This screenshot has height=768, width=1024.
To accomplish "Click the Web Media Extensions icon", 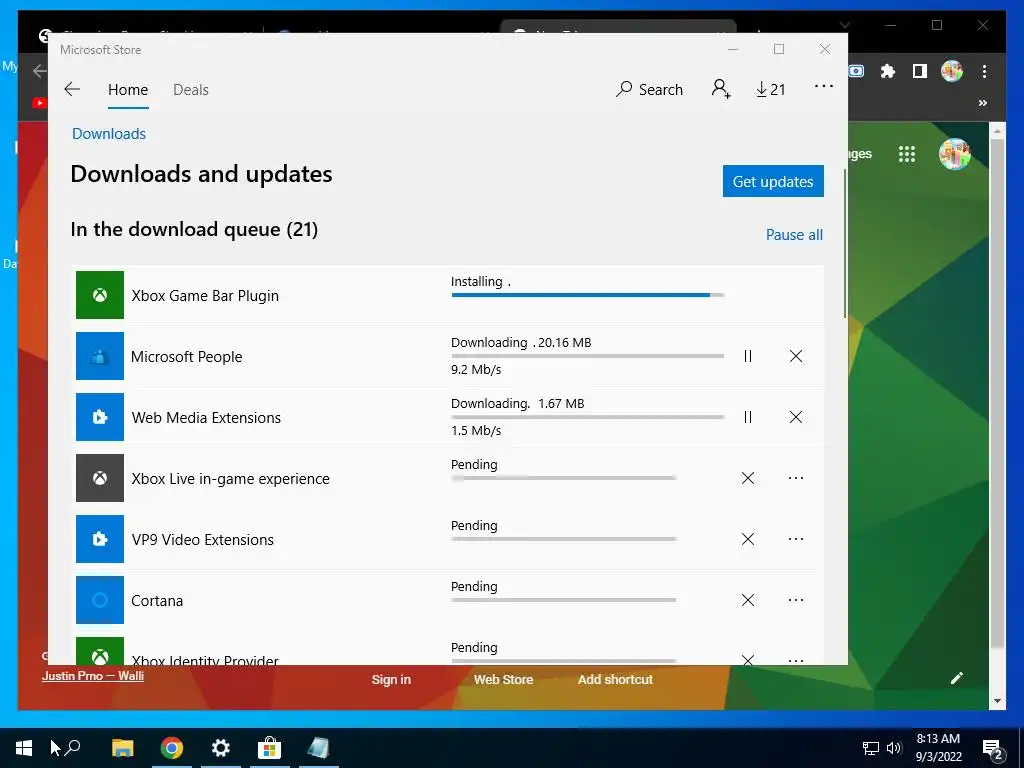I will 100,417.
